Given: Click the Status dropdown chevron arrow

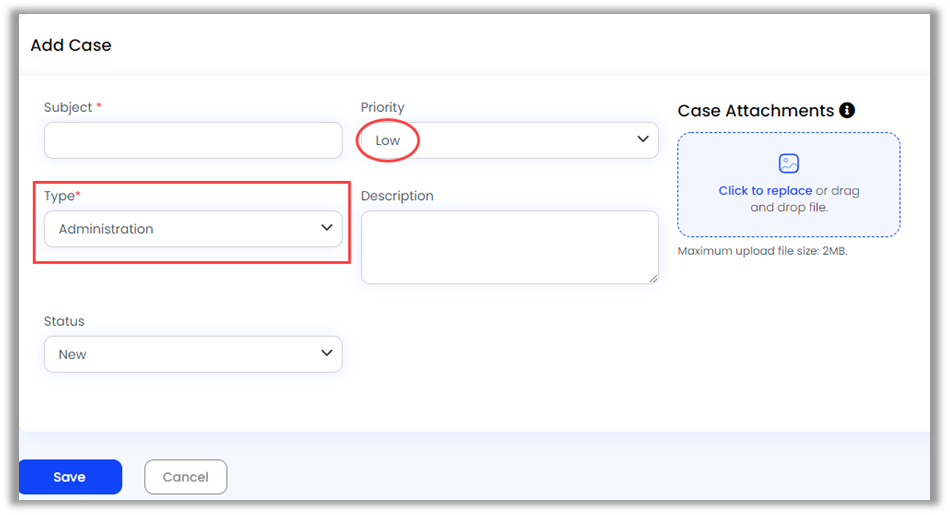Looking at the screenshot, I should [x=326, y=353].
